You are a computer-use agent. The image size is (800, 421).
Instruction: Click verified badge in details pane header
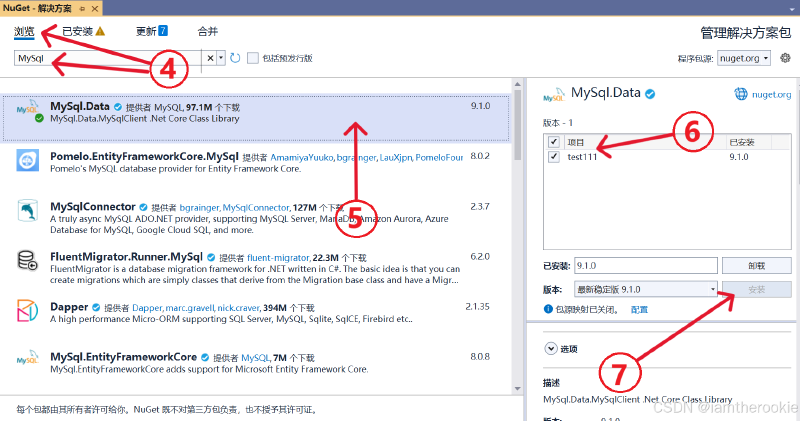650,94
